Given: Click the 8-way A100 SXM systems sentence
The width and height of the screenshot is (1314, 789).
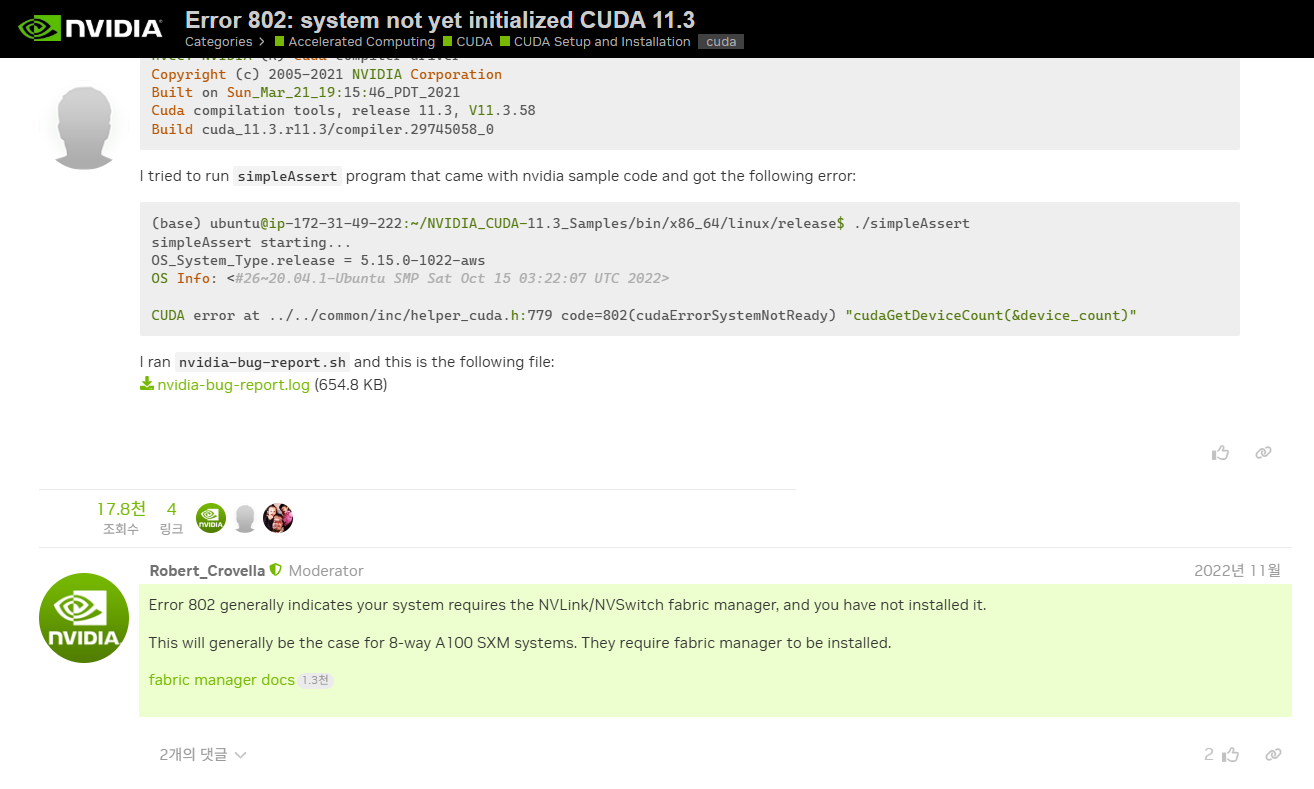Looking at the screenshot, I should [x=519, y=643].
